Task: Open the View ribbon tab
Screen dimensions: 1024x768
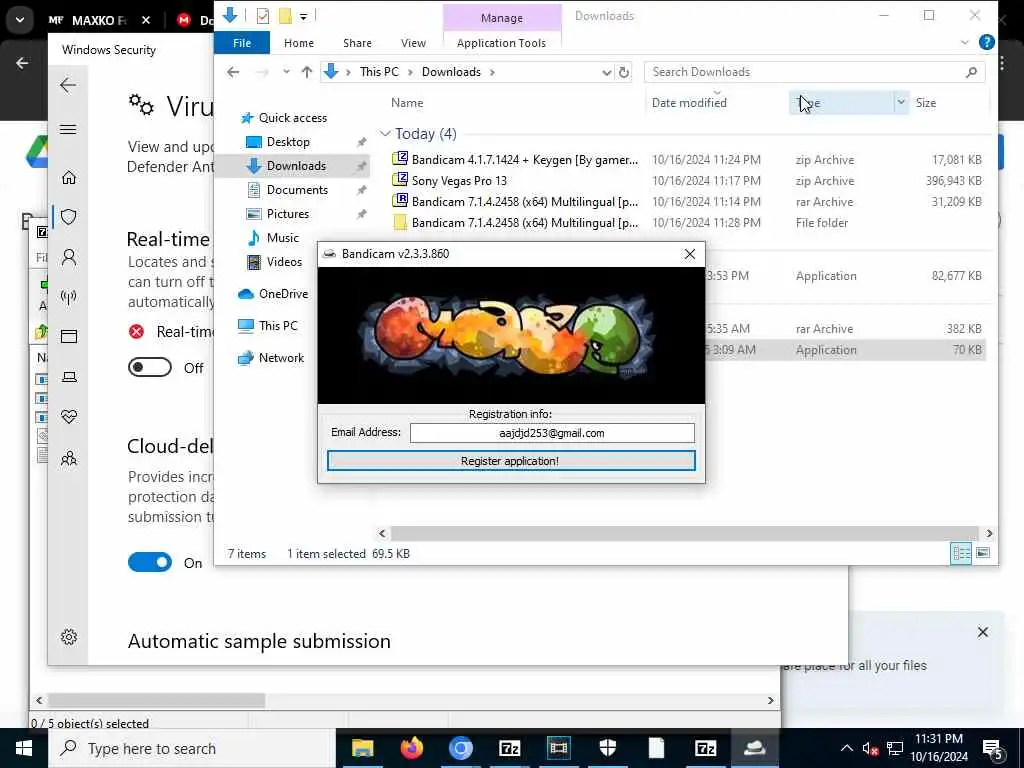Action: tap(413, 43)
